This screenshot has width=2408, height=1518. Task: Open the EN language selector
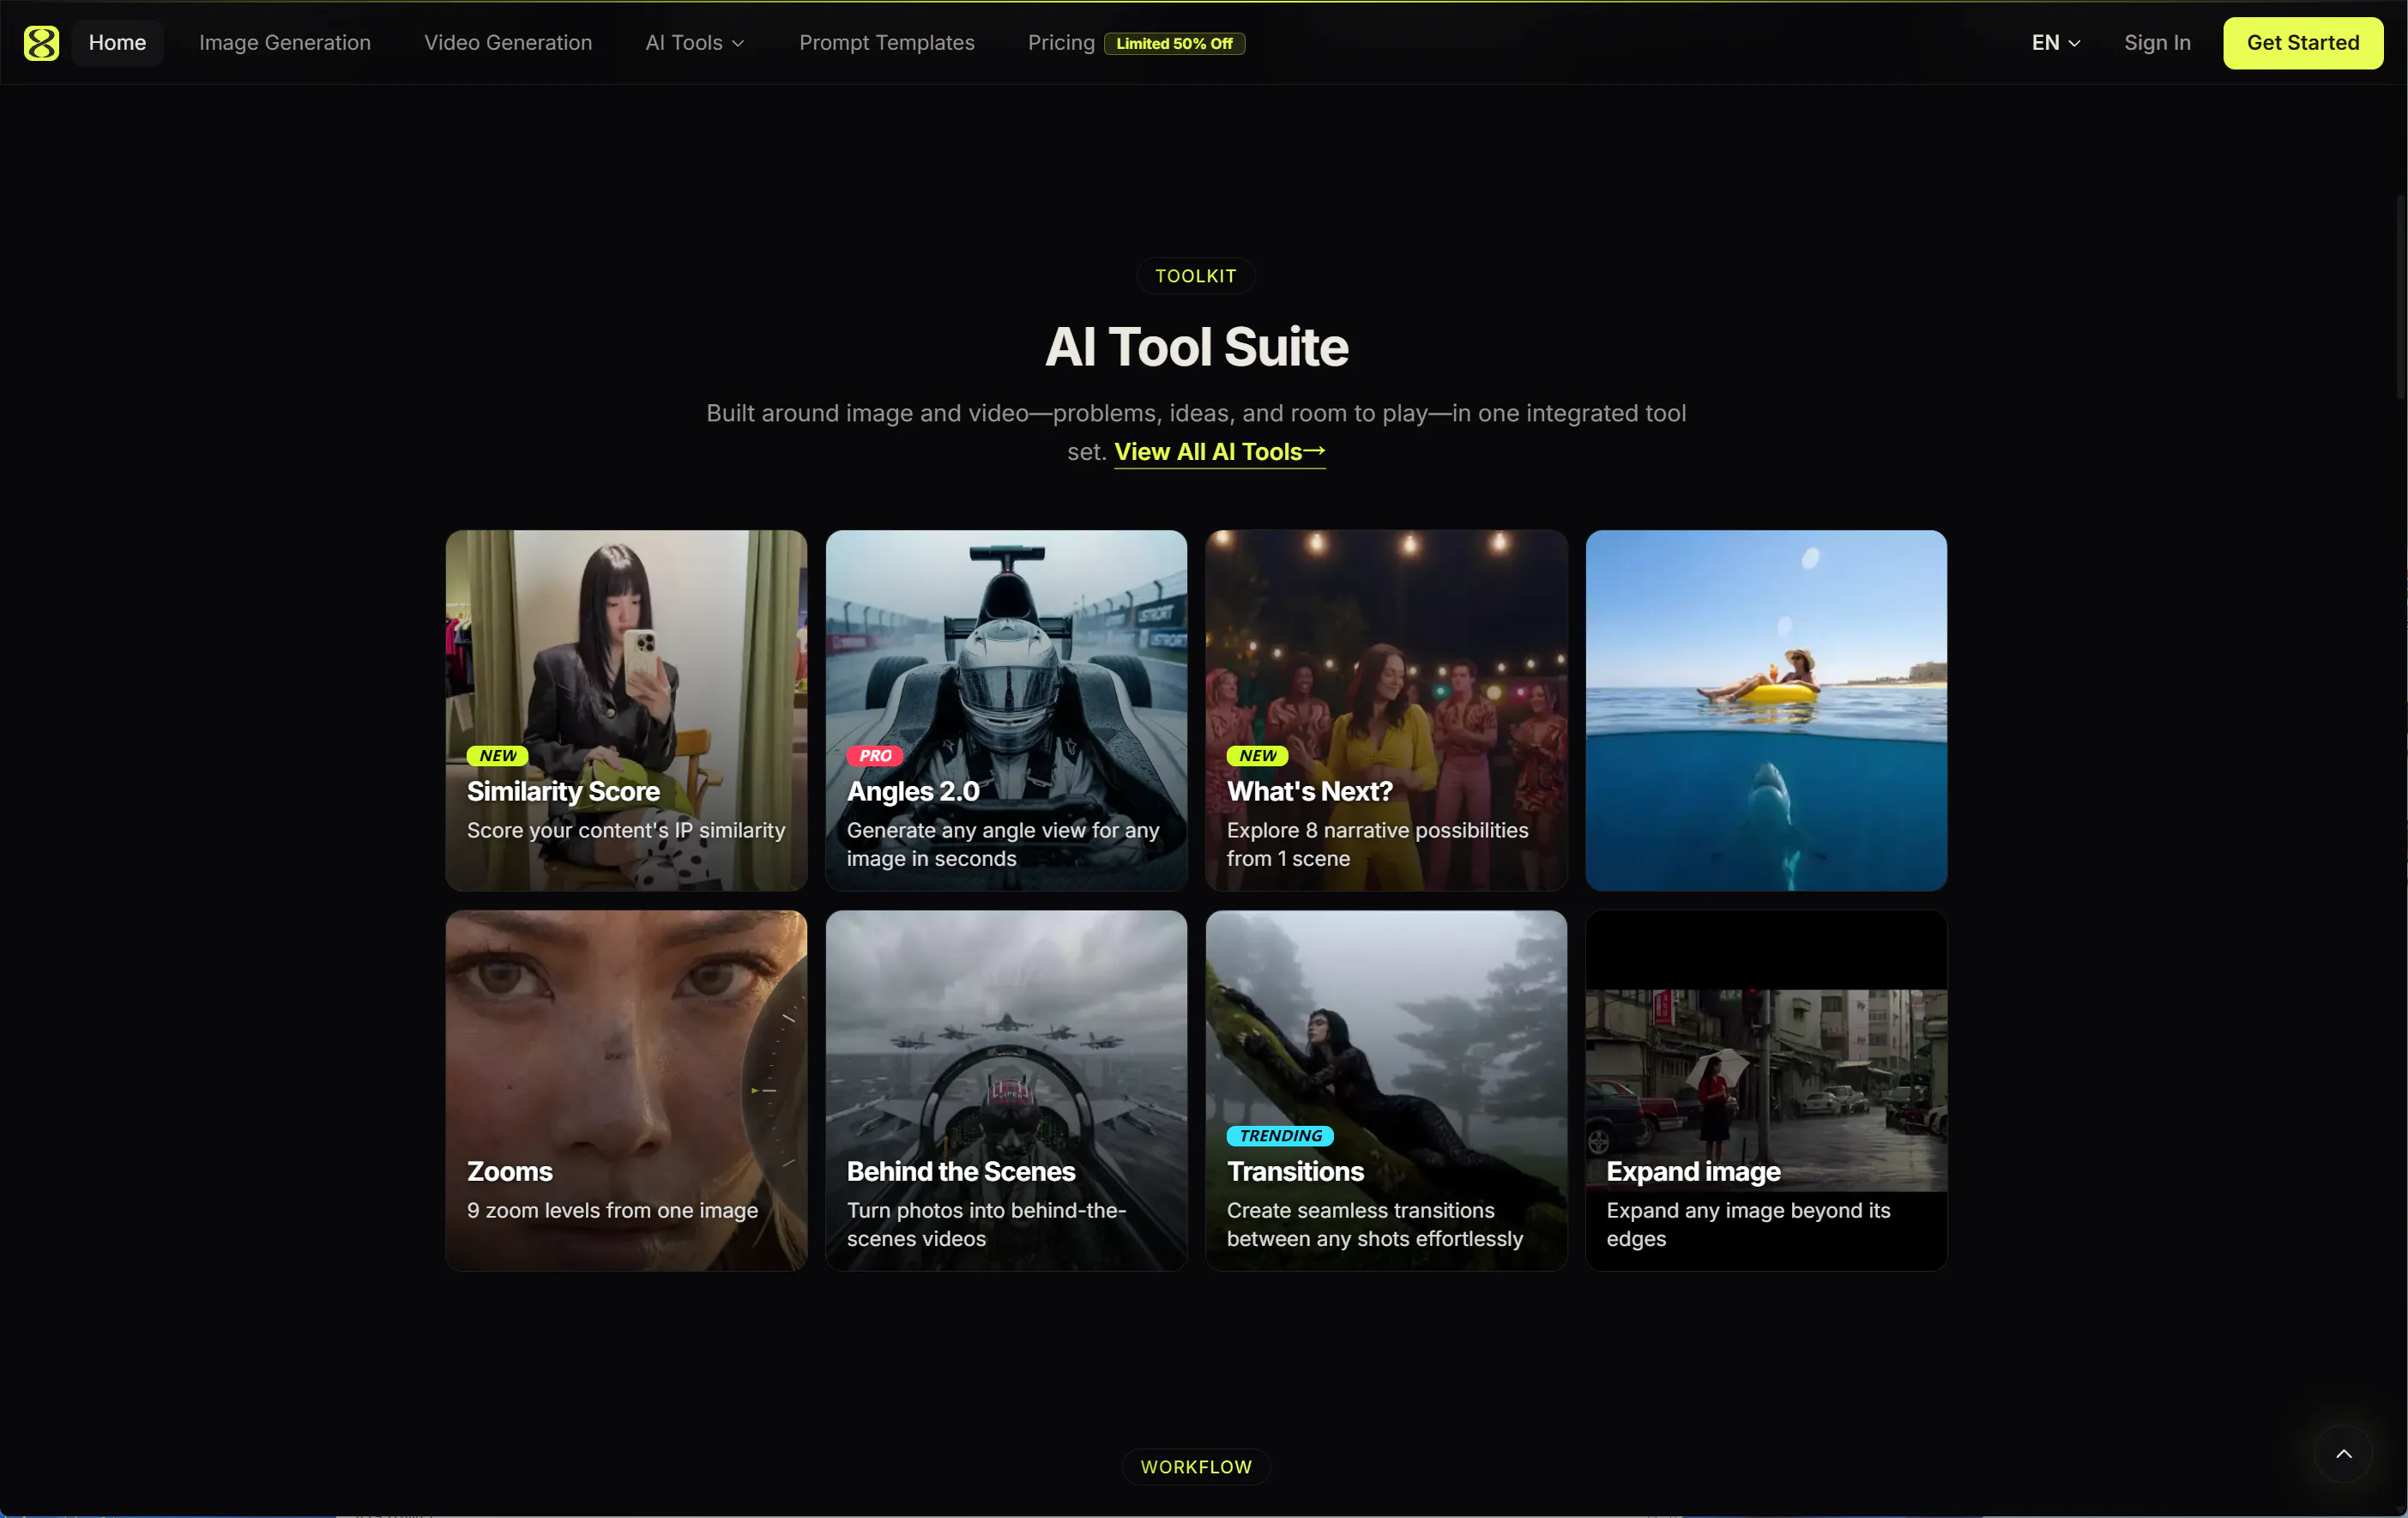tap(2056, 43)
